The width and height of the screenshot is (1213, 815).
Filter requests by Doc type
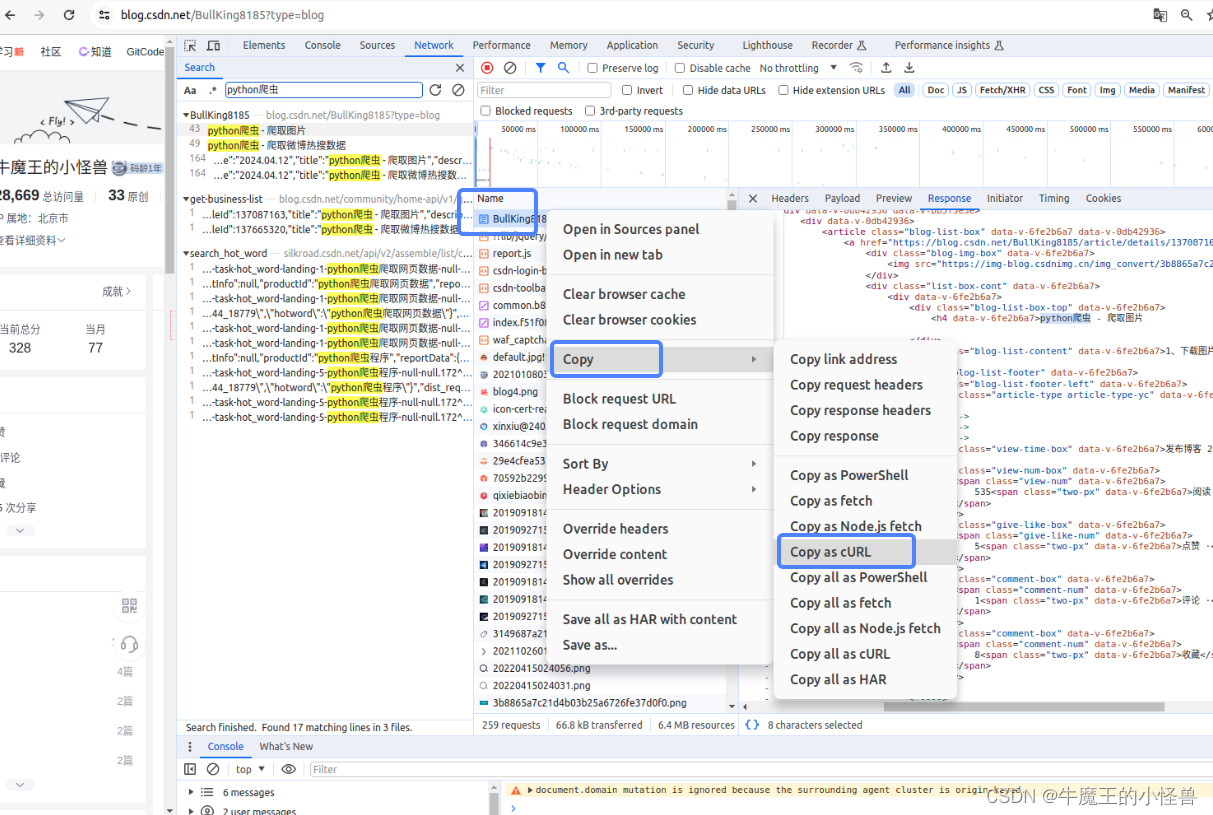[936, 90]
